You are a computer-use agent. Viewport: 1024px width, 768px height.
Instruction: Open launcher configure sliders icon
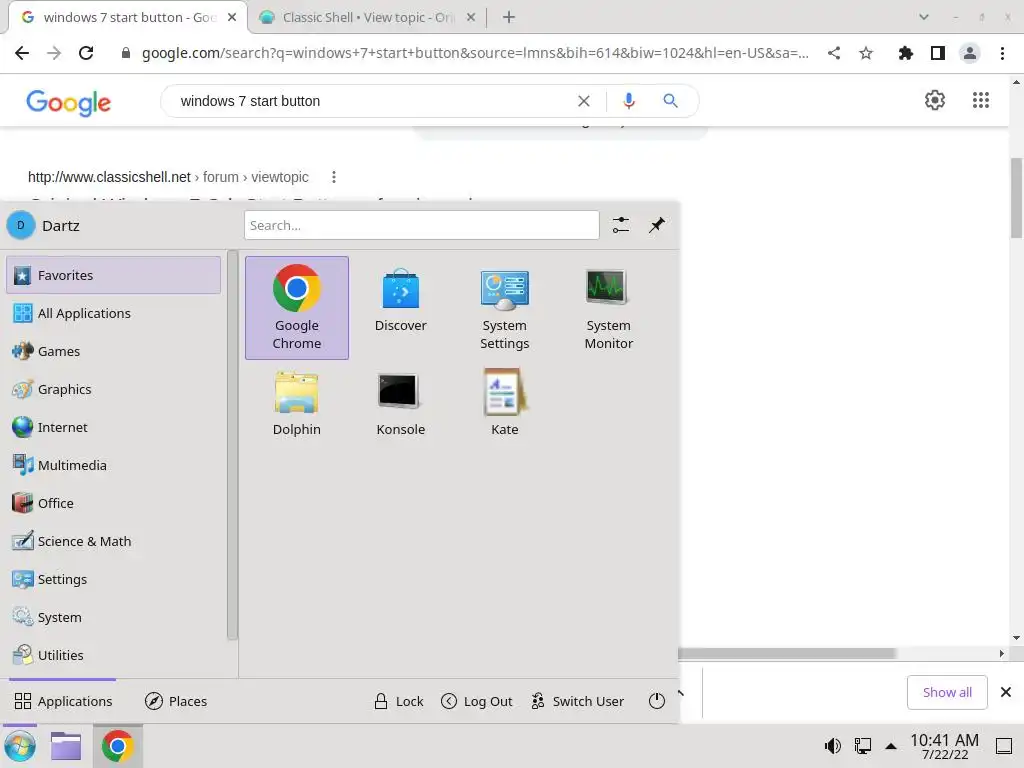[620, 225]
